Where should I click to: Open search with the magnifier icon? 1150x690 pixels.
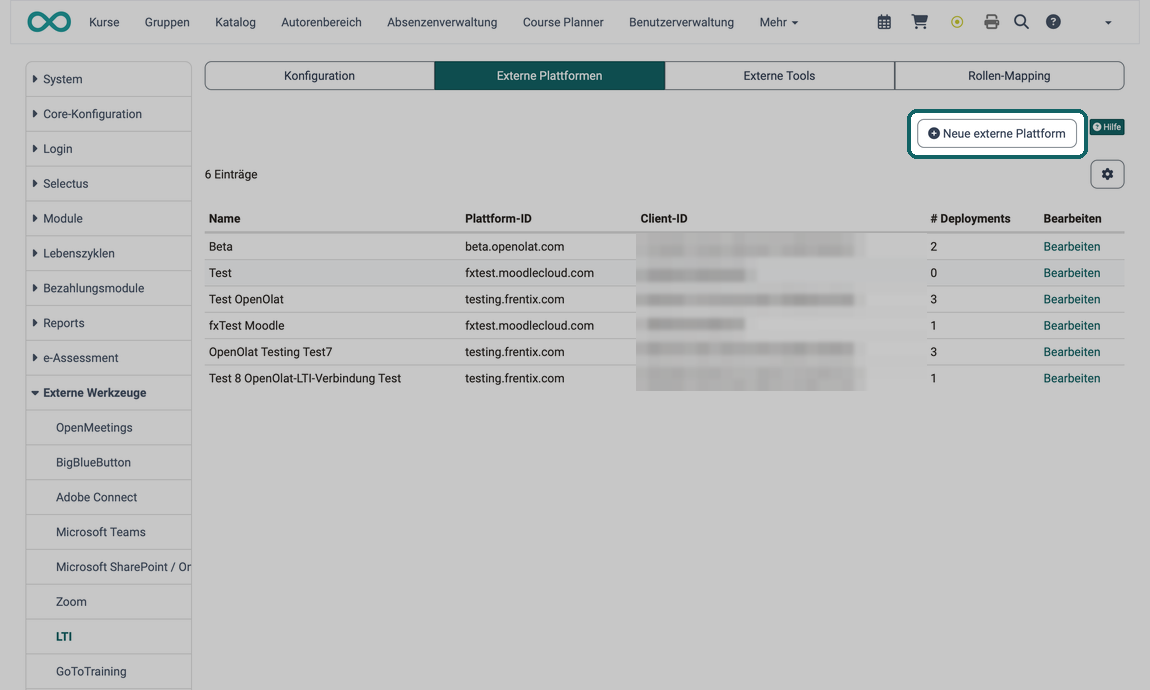coord(1021,22)
